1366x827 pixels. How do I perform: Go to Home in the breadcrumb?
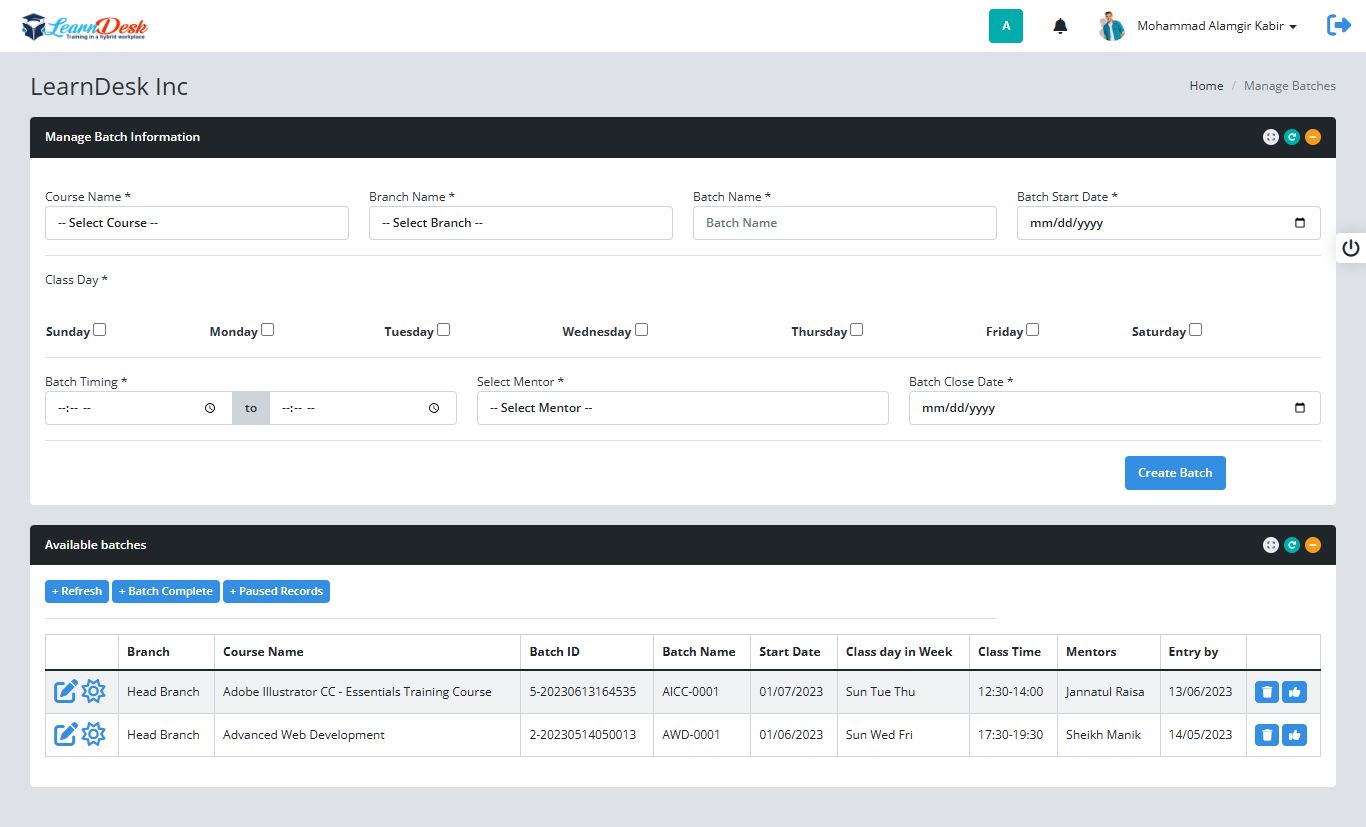(x=1206, y=86)
